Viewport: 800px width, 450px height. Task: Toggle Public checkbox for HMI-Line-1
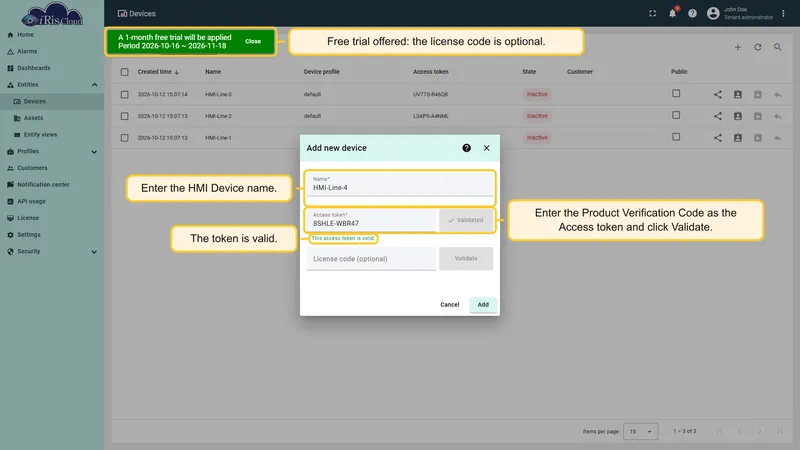pyautogui.click(x=676, y=137)
